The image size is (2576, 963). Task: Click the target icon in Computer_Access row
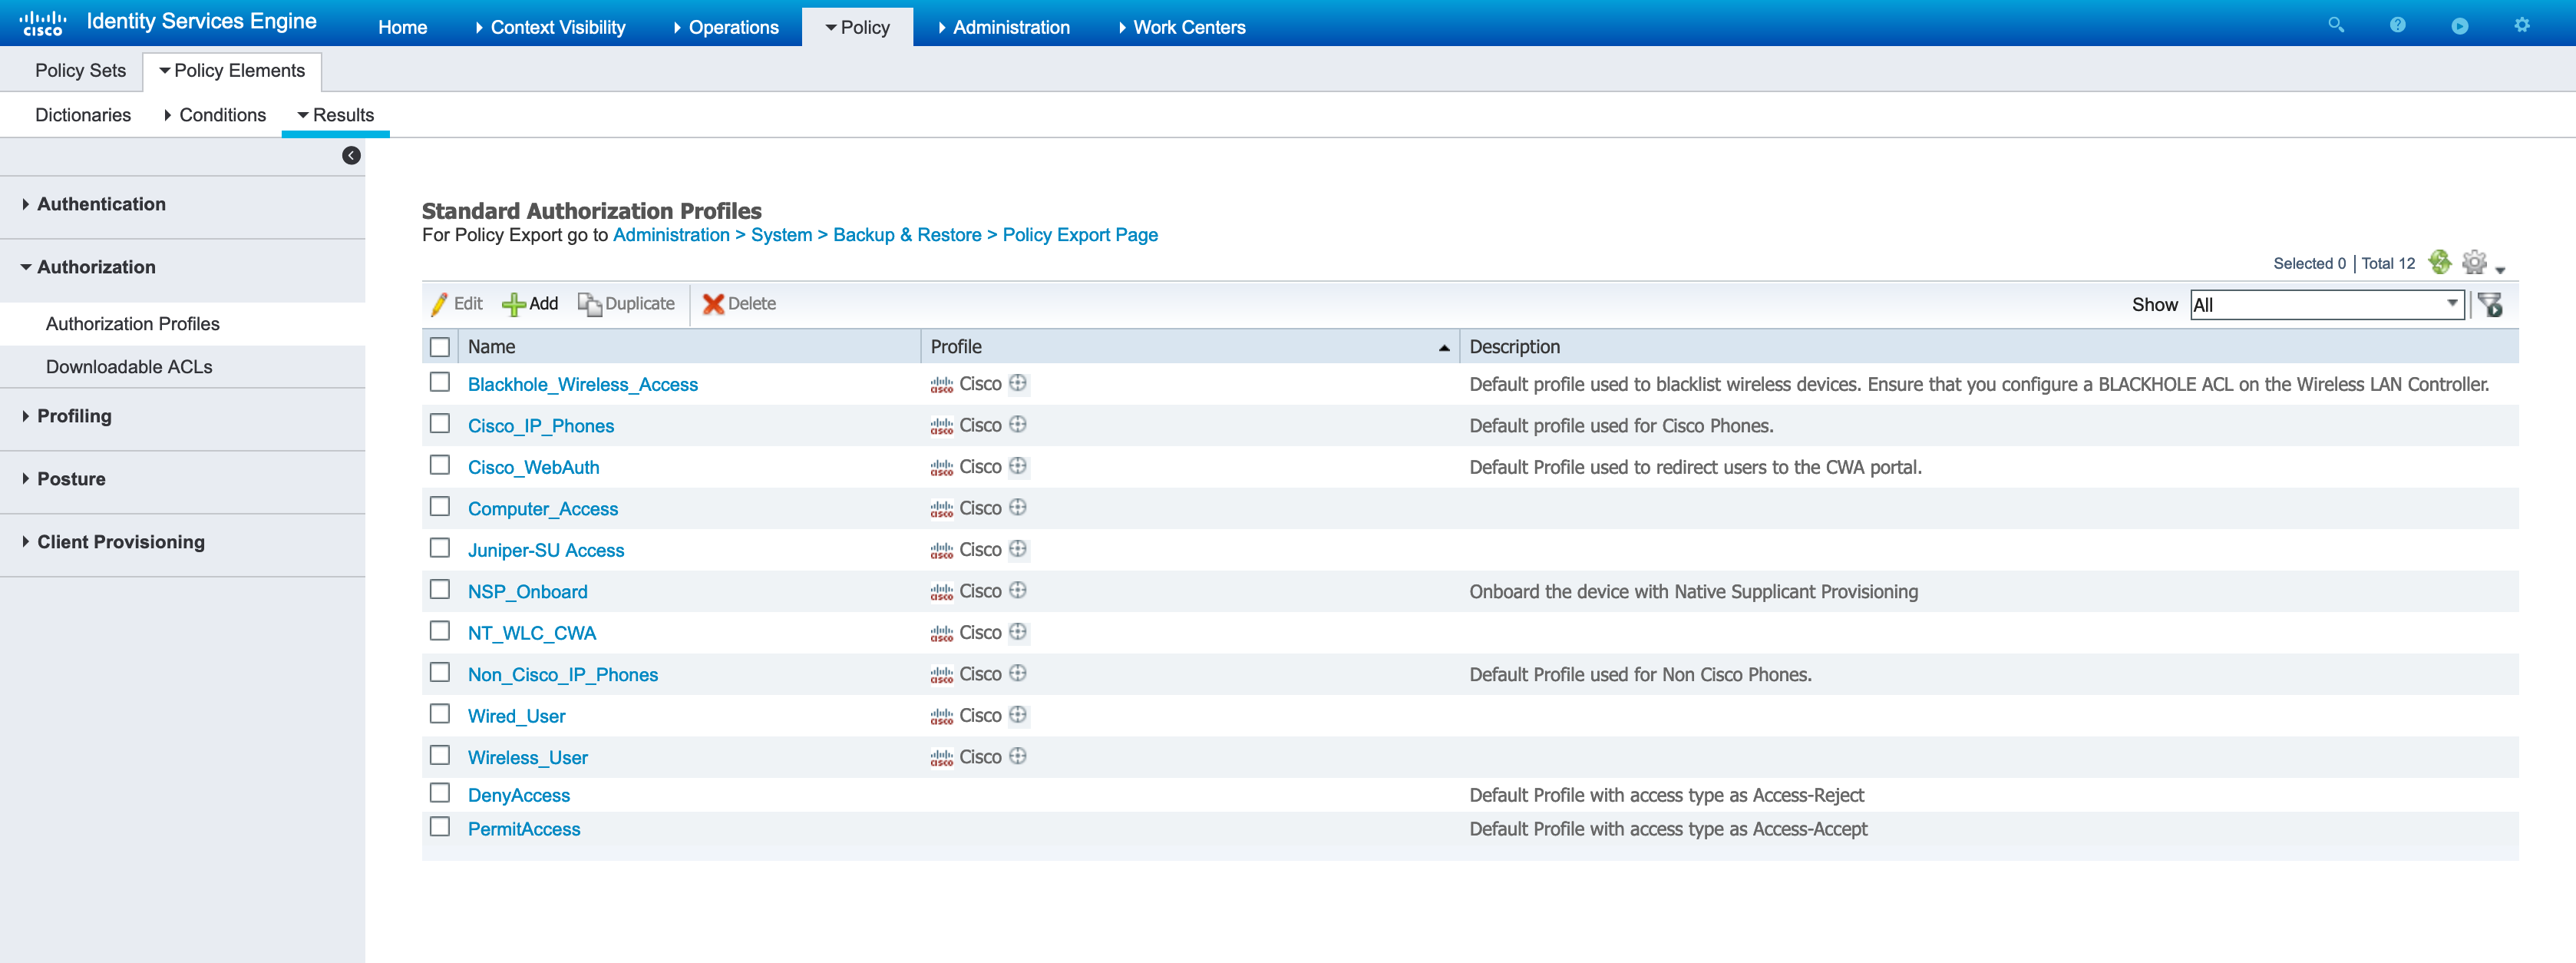click(1018, 507)
